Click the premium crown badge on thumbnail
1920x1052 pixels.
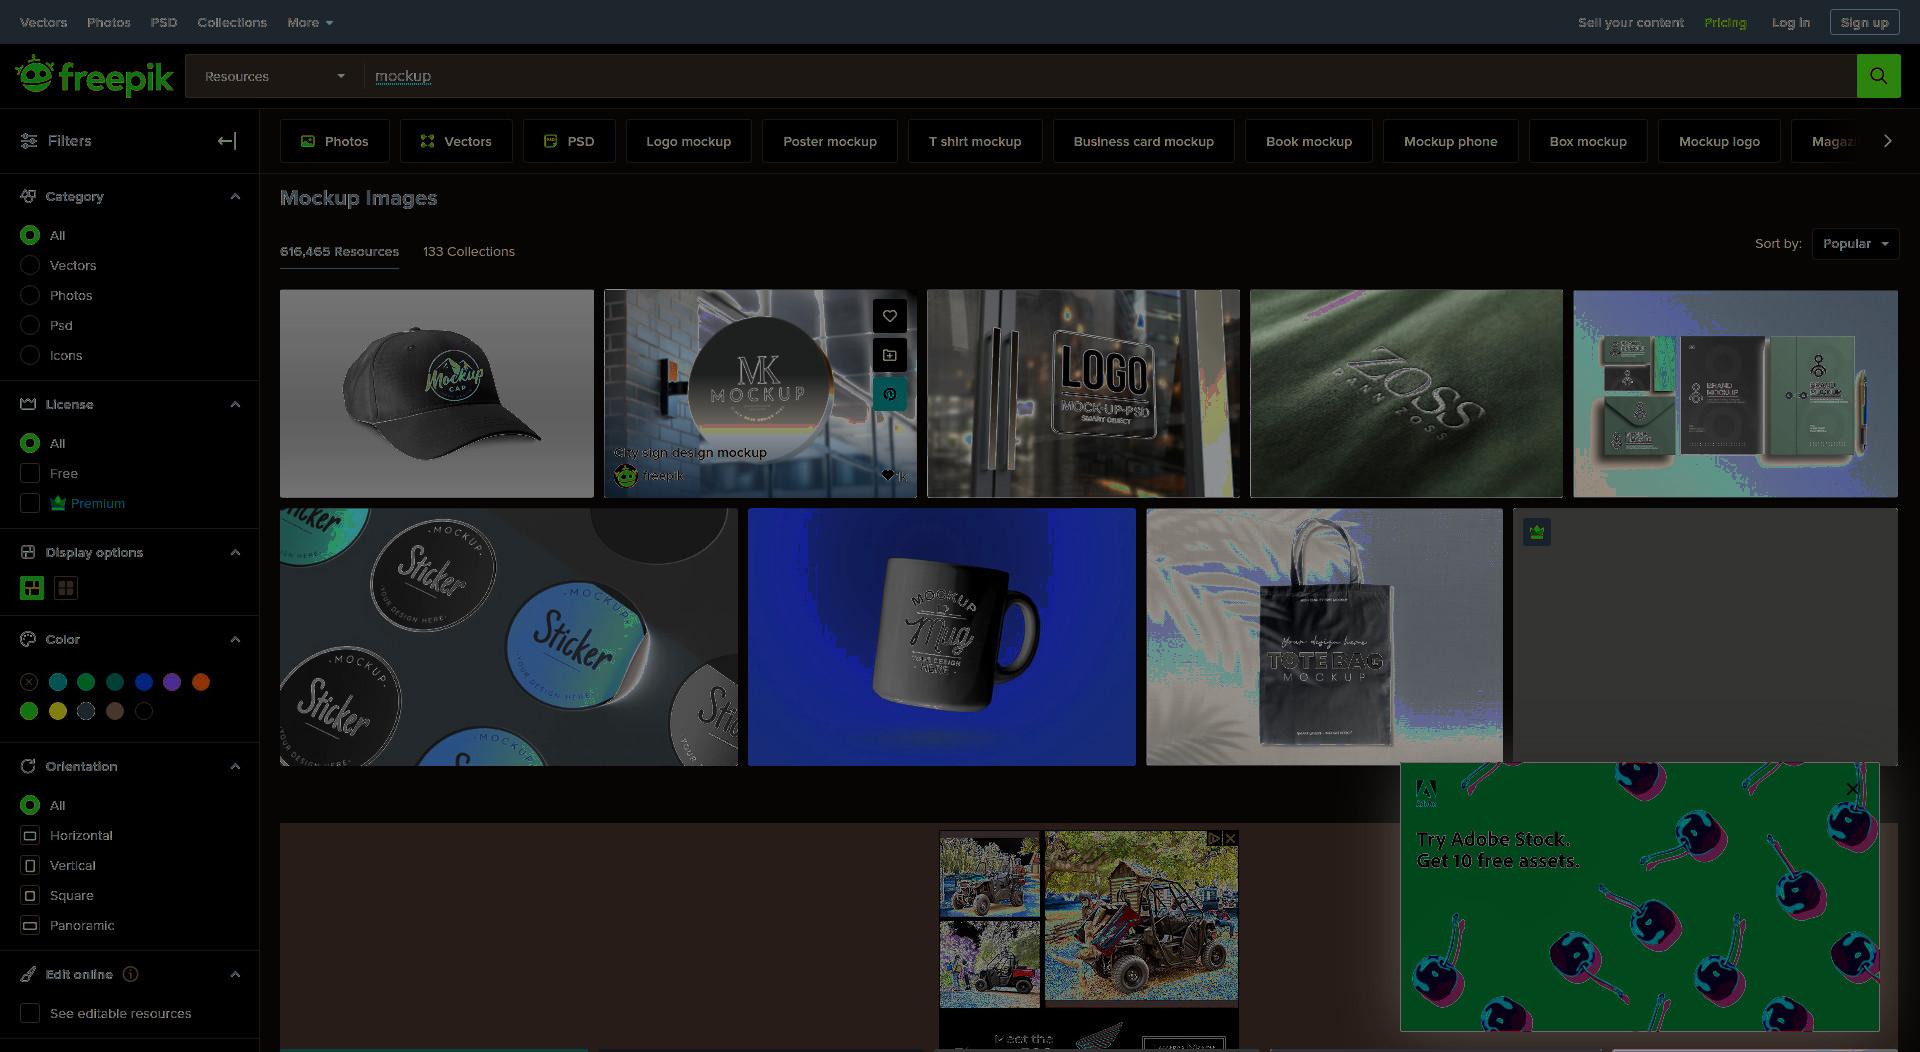coord(1537,532)
